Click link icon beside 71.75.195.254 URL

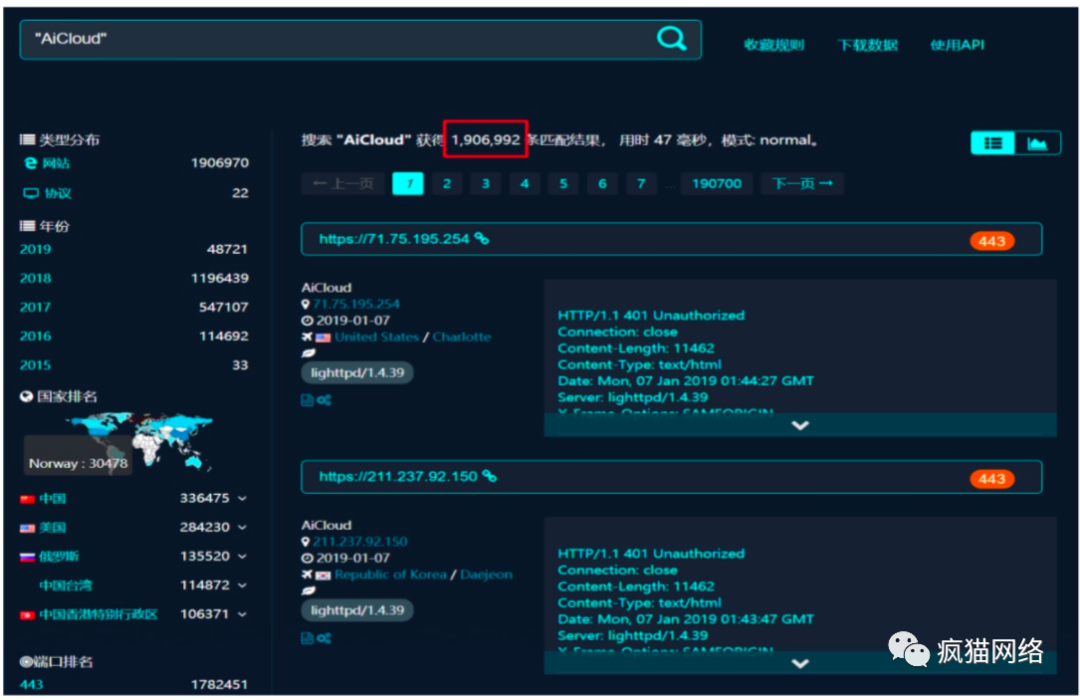[481, 238]
